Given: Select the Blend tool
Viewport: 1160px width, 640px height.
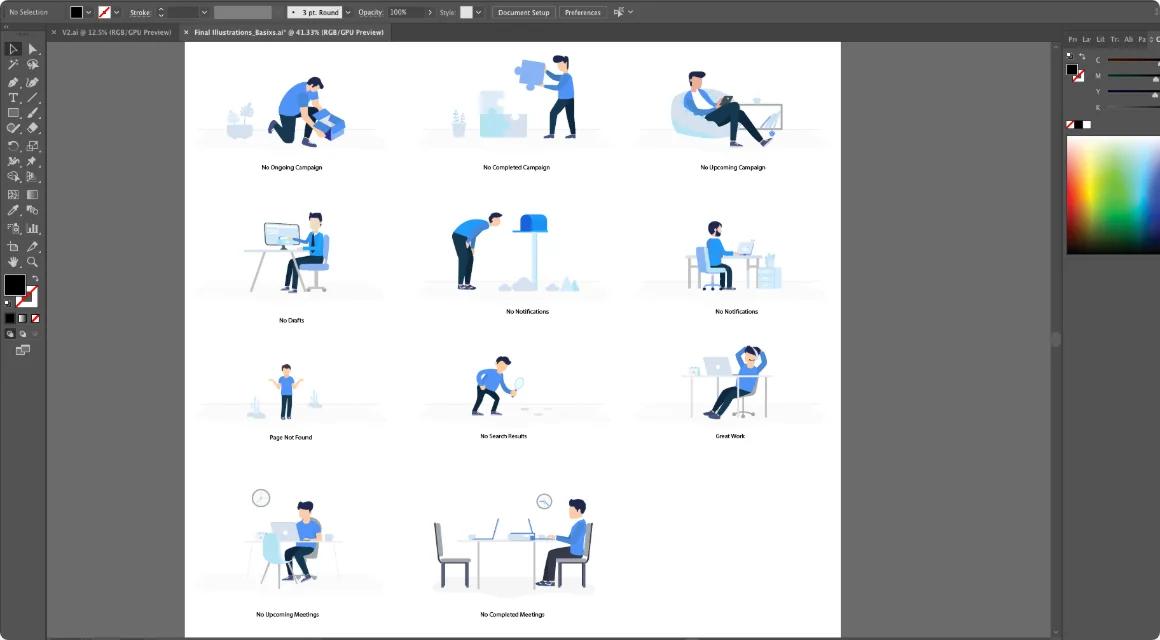Looking at the screenshot, I should click(x=33, y=210).
